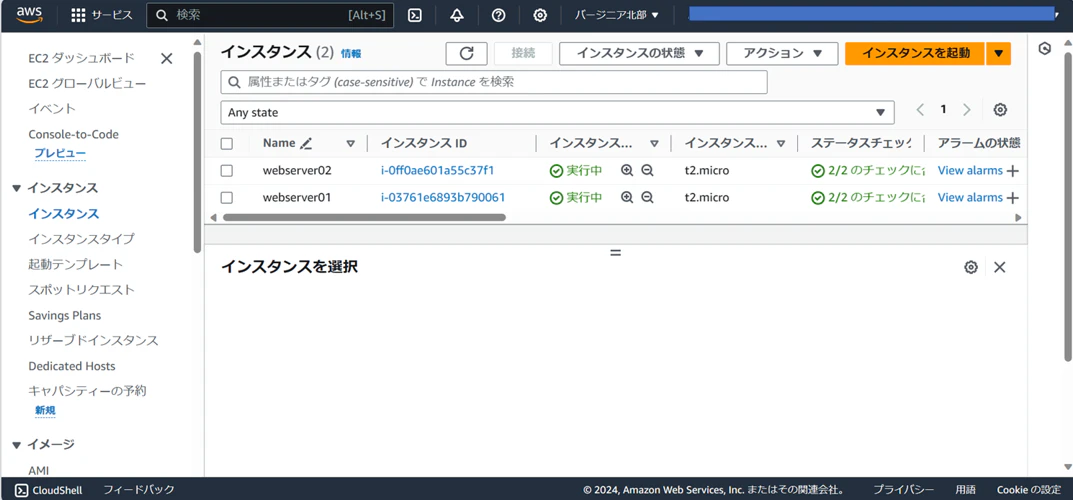The image size is (1073, 500).
Task: Sort by the Name column arrow
Action: point(350,144)
